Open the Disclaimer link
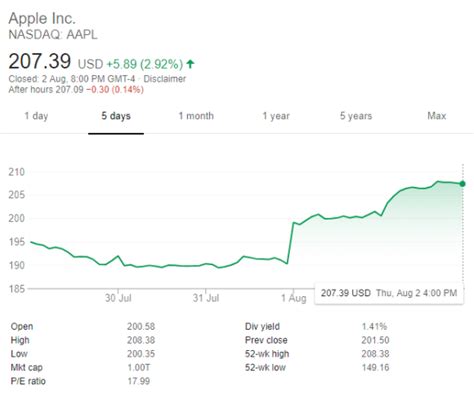 165,79
